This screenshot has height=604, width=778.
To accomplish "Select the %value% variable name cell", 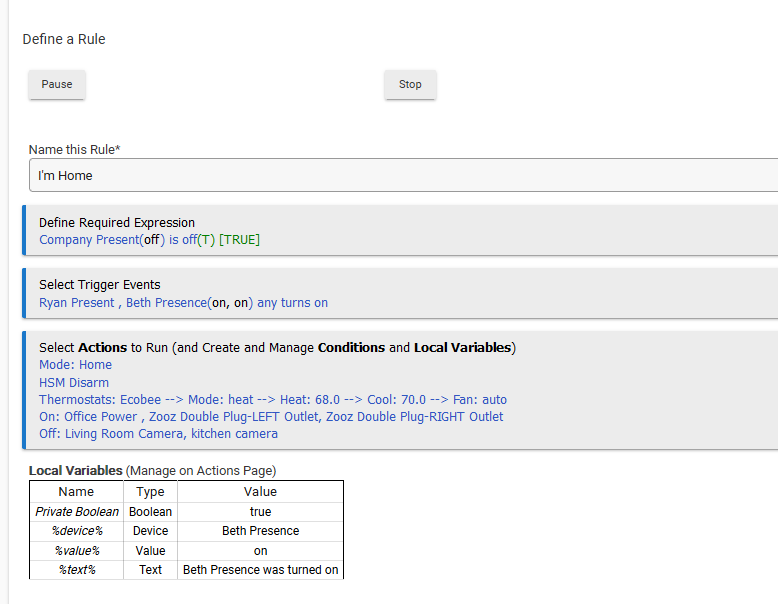I will (76, 551).
